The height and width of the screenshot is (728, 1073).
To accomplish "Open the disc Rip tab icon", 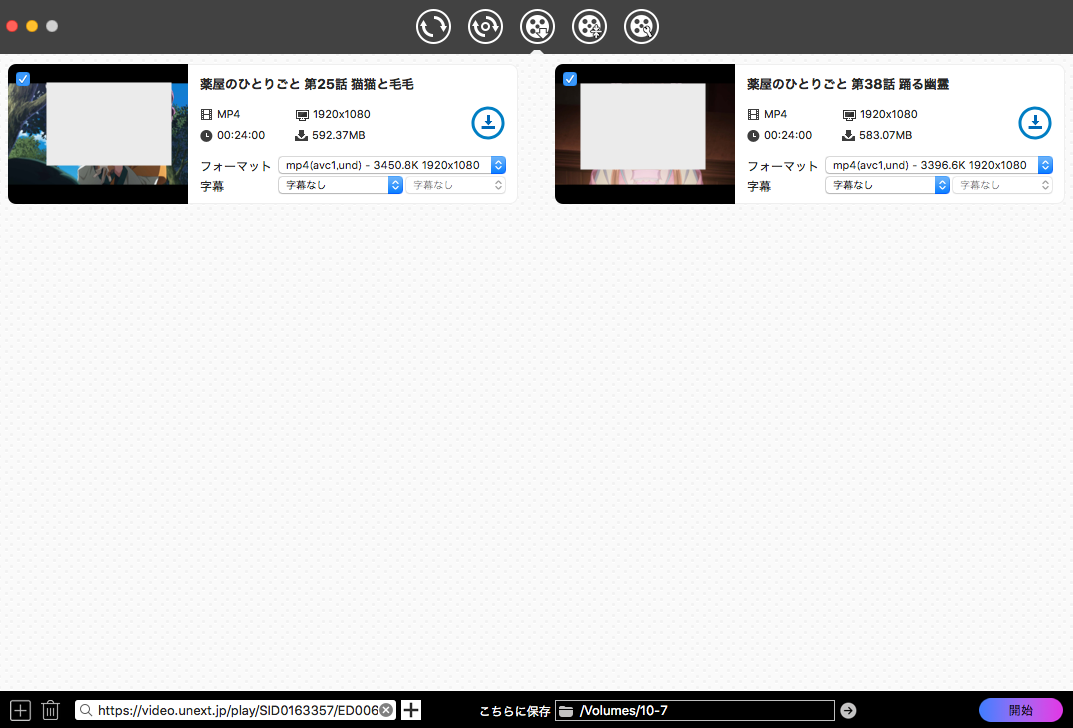I will pyautogui.click(x=486, y=27).
